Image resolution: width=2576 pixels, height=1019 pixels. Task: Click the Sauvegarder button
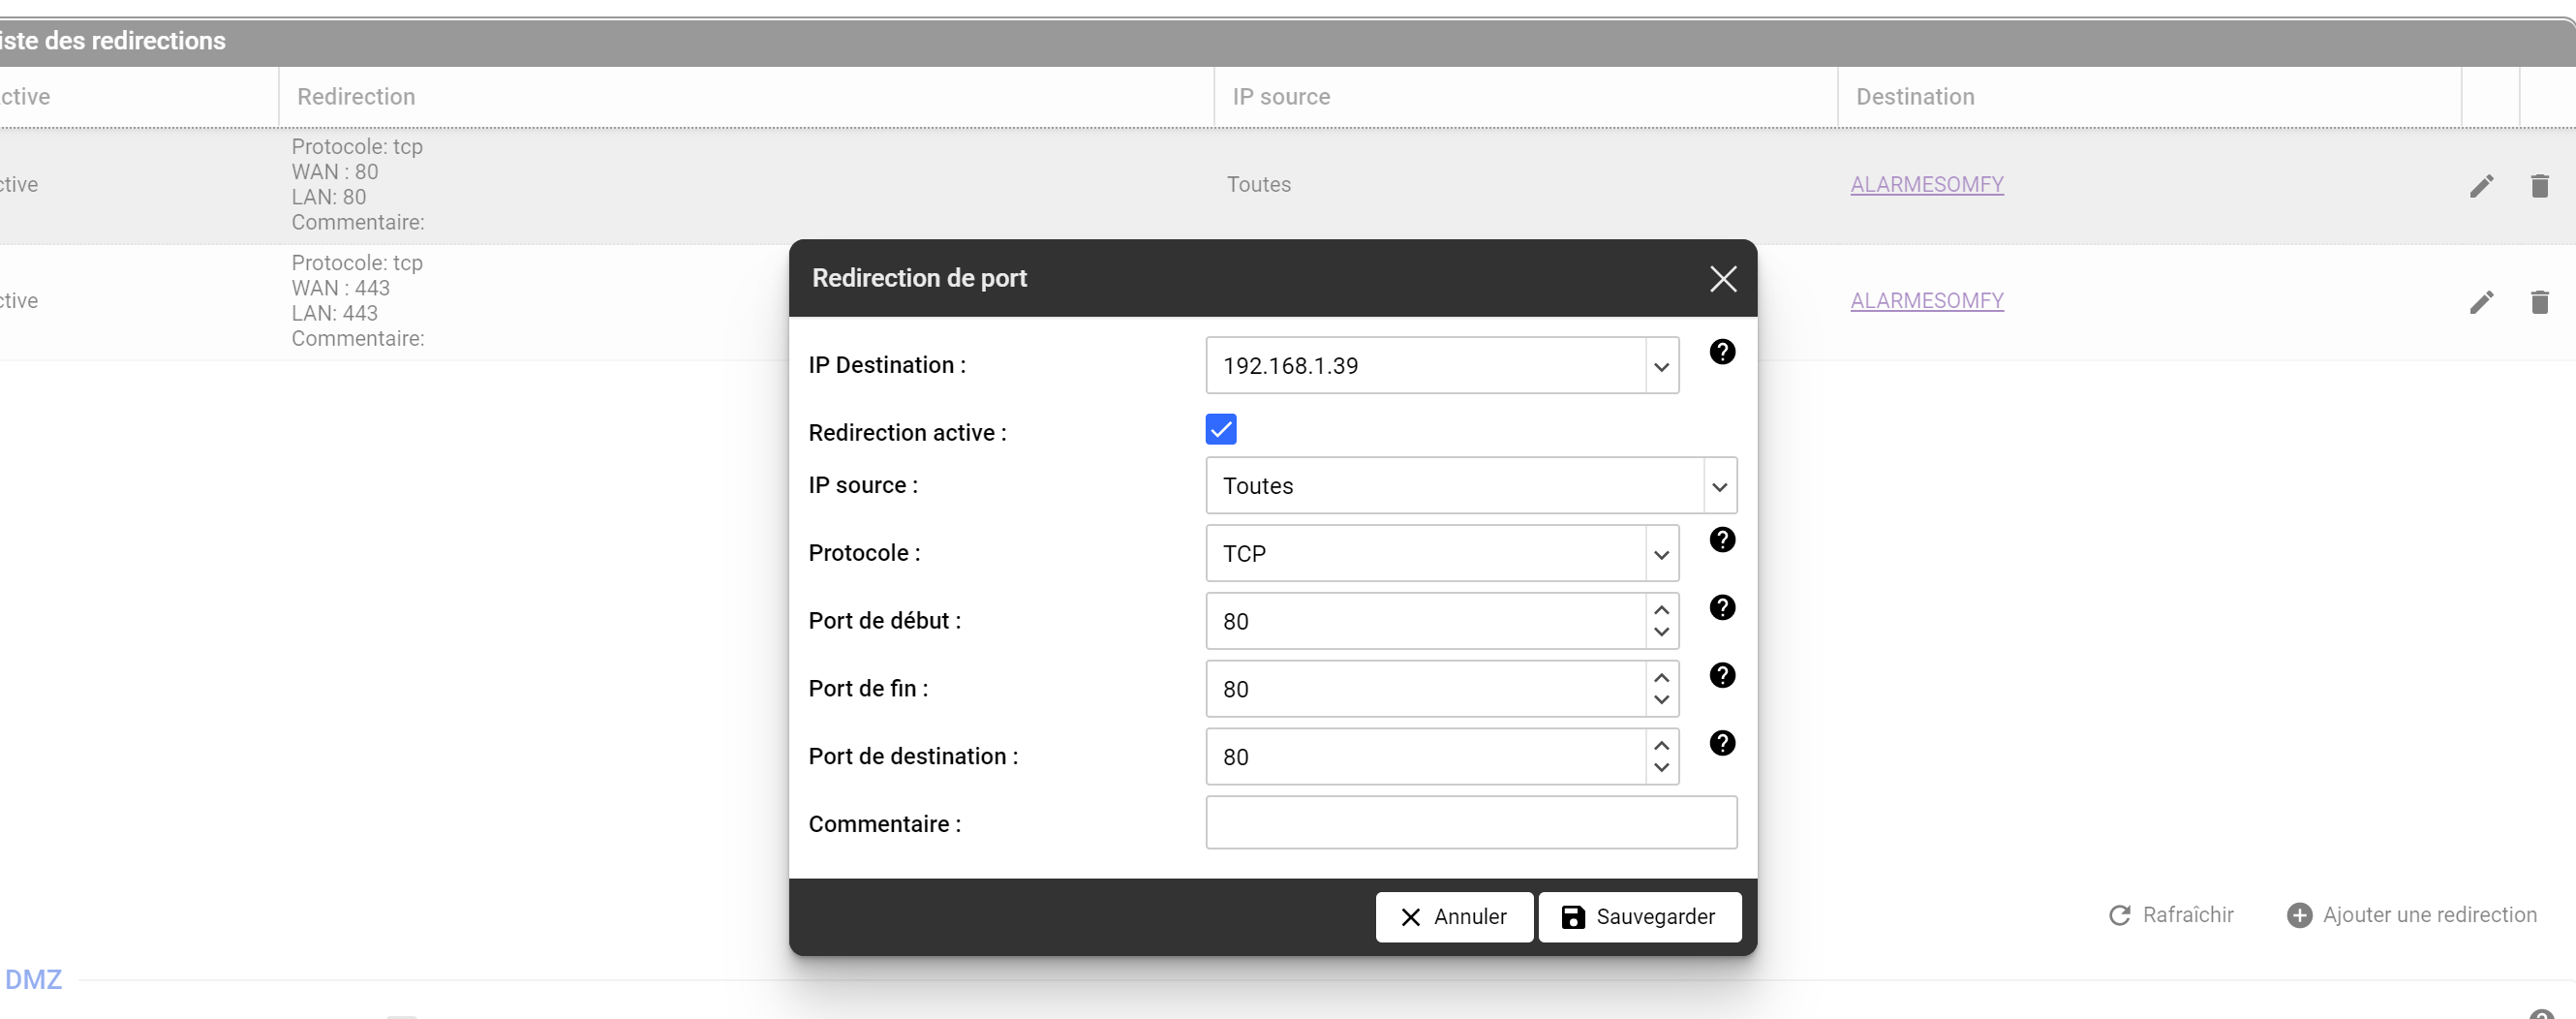tap(1640, 918)
